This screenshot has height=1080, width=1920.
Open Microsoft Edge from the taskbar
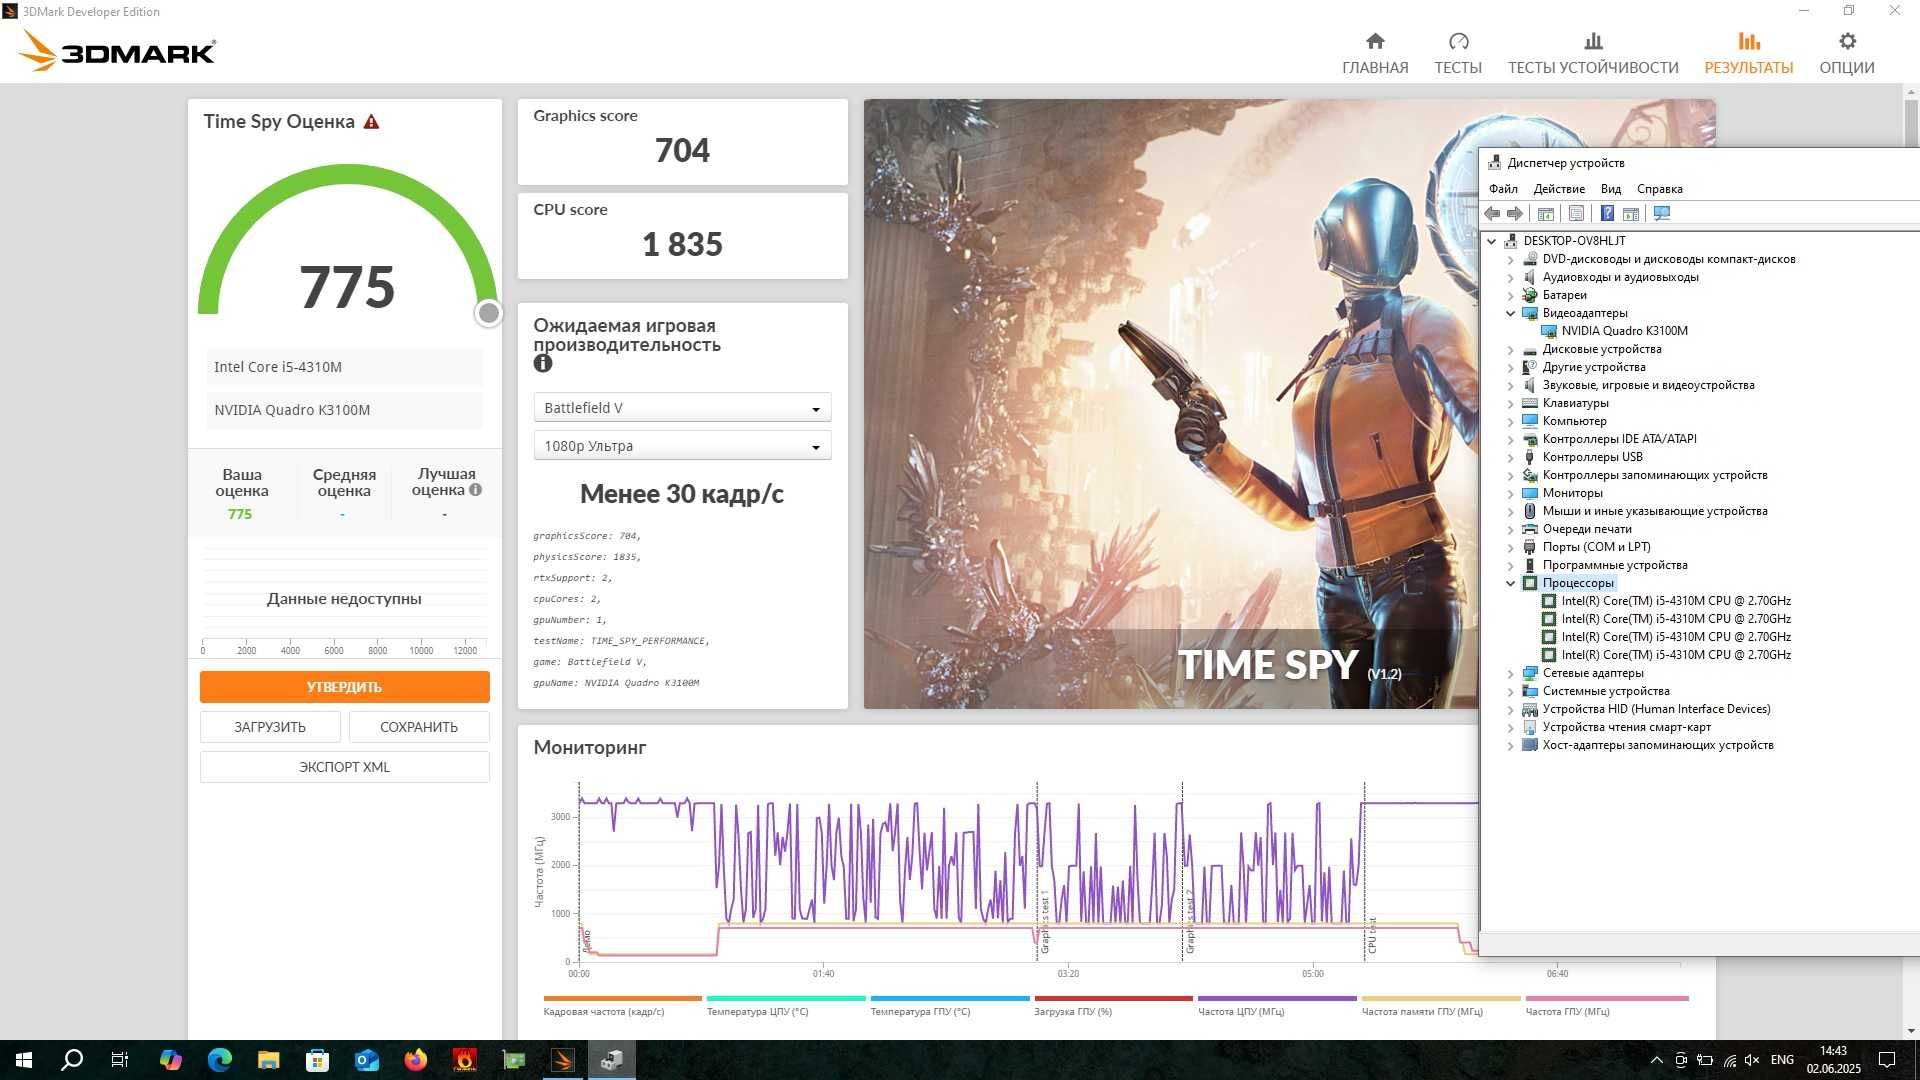click(219, 1060)
